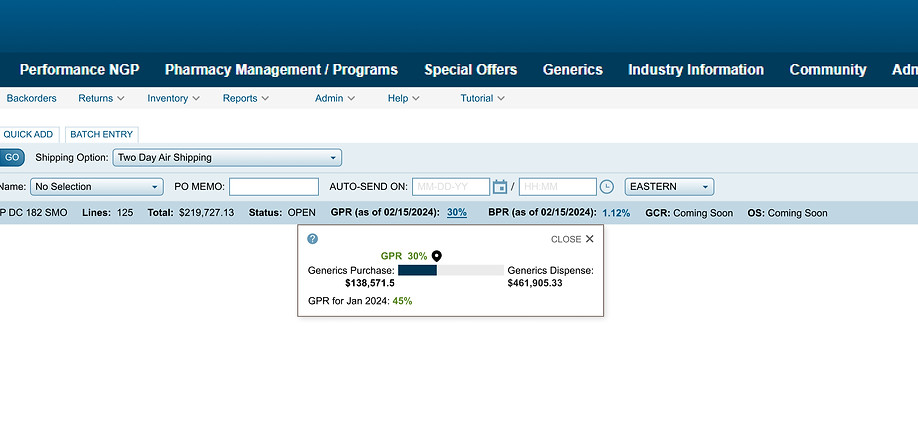The height and width of the screenshot is (445, 918).
Task: Focus the MM-DD-YY auto-send date field
Action: pos(451,187)
